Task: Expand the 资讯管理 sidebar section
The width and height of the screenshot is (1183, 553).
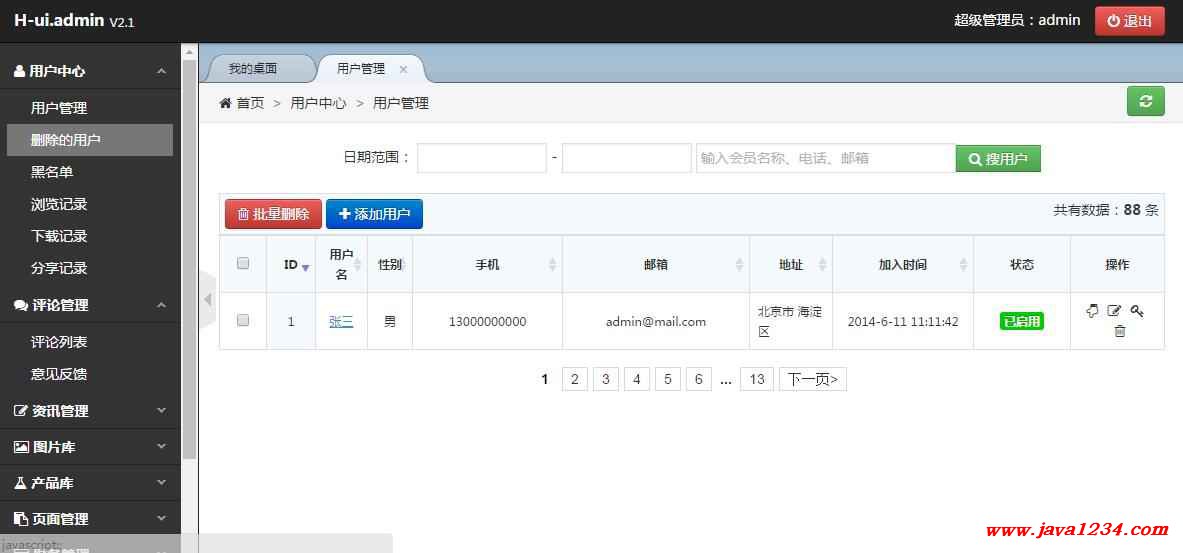Action: pos(90,411)
